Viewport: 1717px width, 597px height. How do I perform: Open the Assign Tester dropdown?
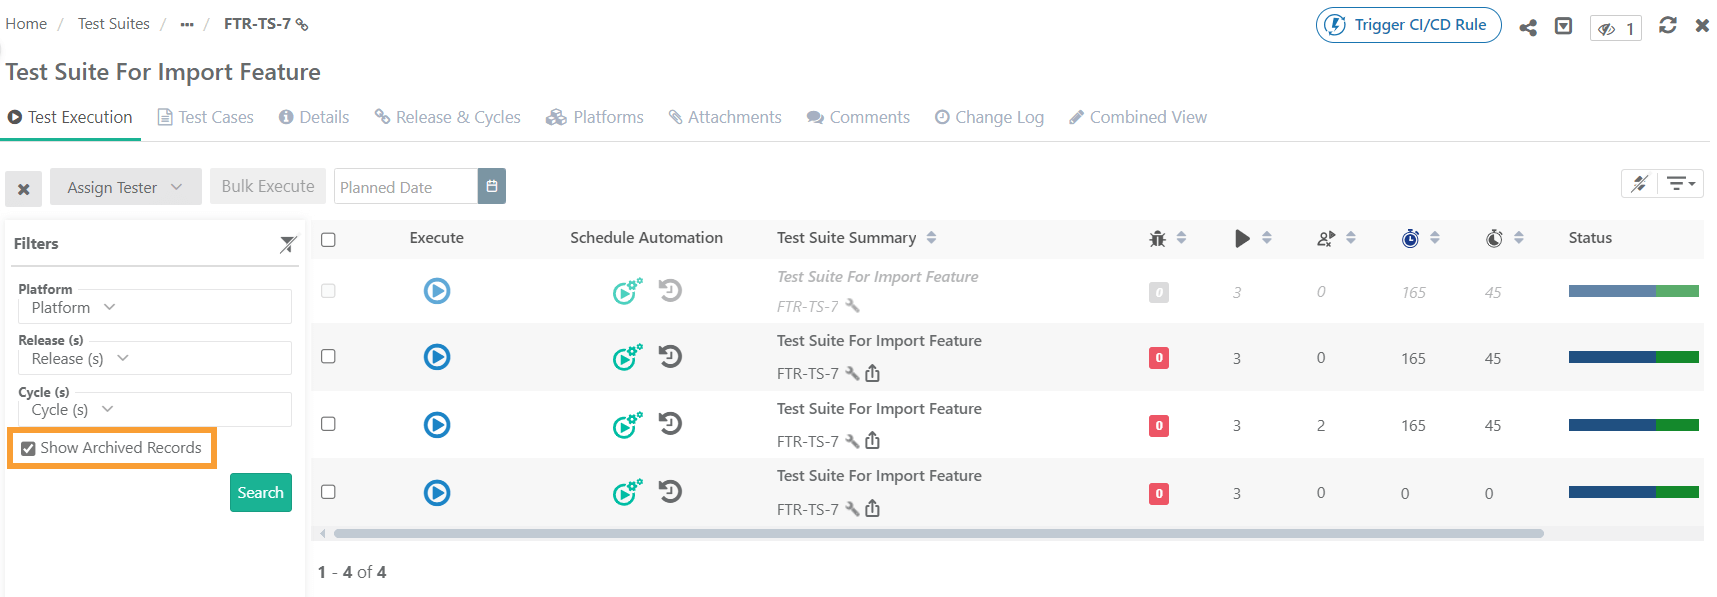click(125, 187)
